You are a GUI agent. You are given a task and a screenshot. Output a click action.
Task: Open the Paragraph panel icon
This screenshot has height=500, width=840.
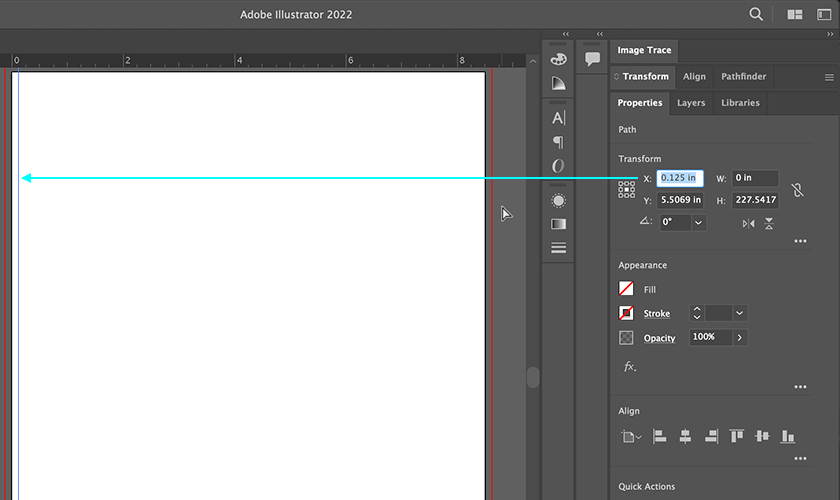click(558, 142)
